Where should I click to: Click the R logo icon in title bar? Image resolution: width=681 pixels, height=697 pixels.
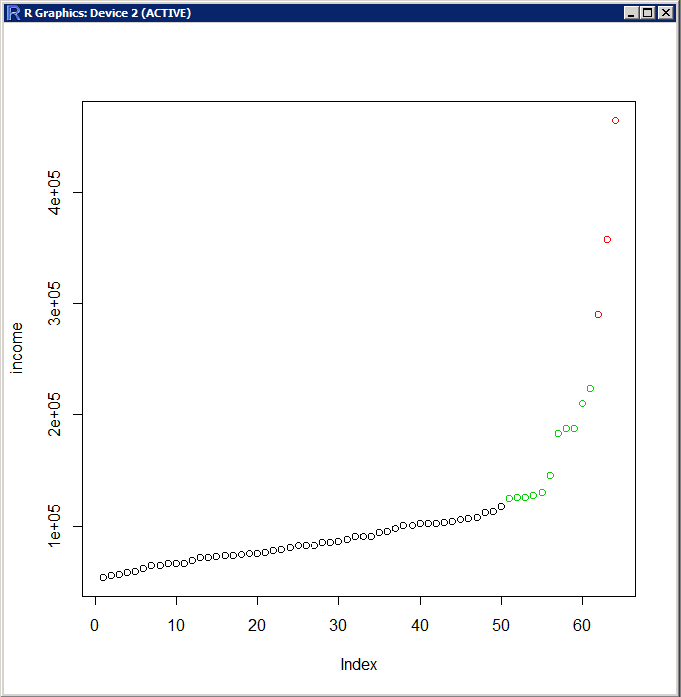click(x=14, y=13)
